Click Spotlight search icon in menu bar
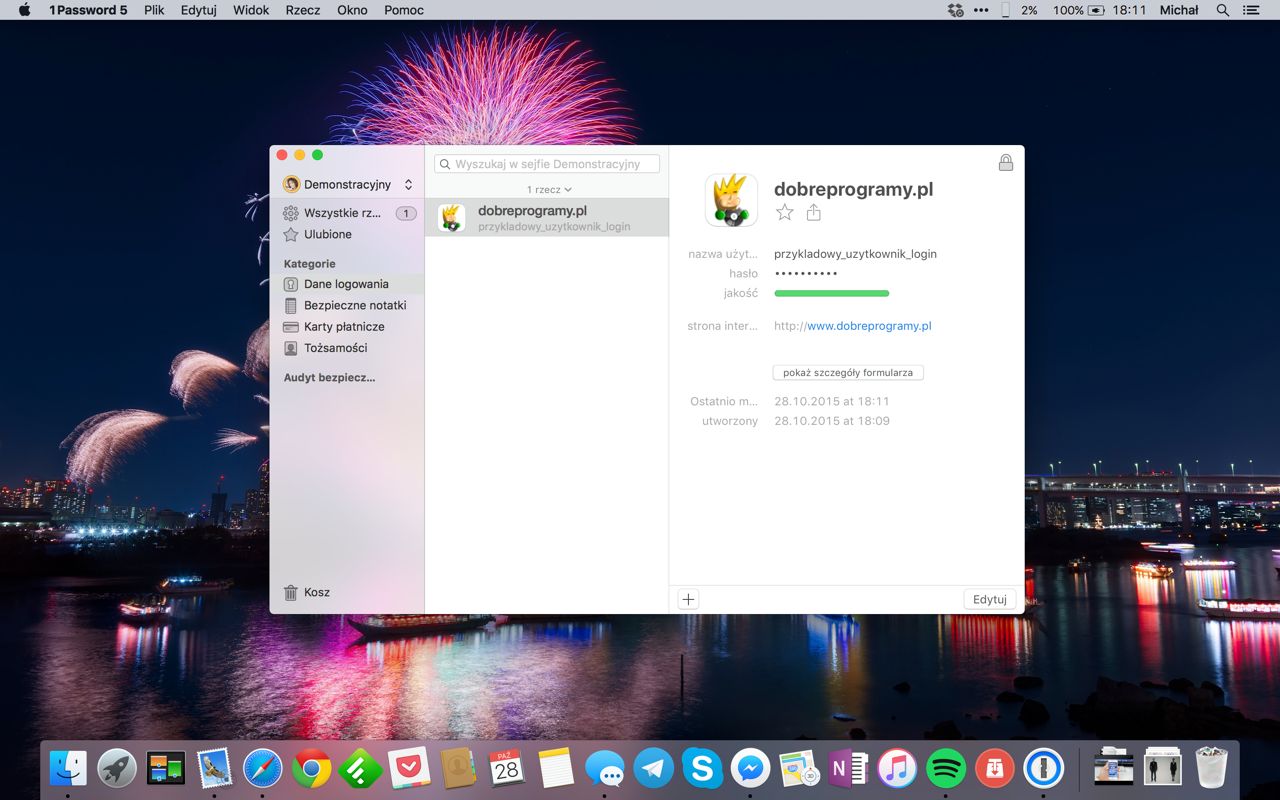The image size is (1280, 800). [1222, 10]
